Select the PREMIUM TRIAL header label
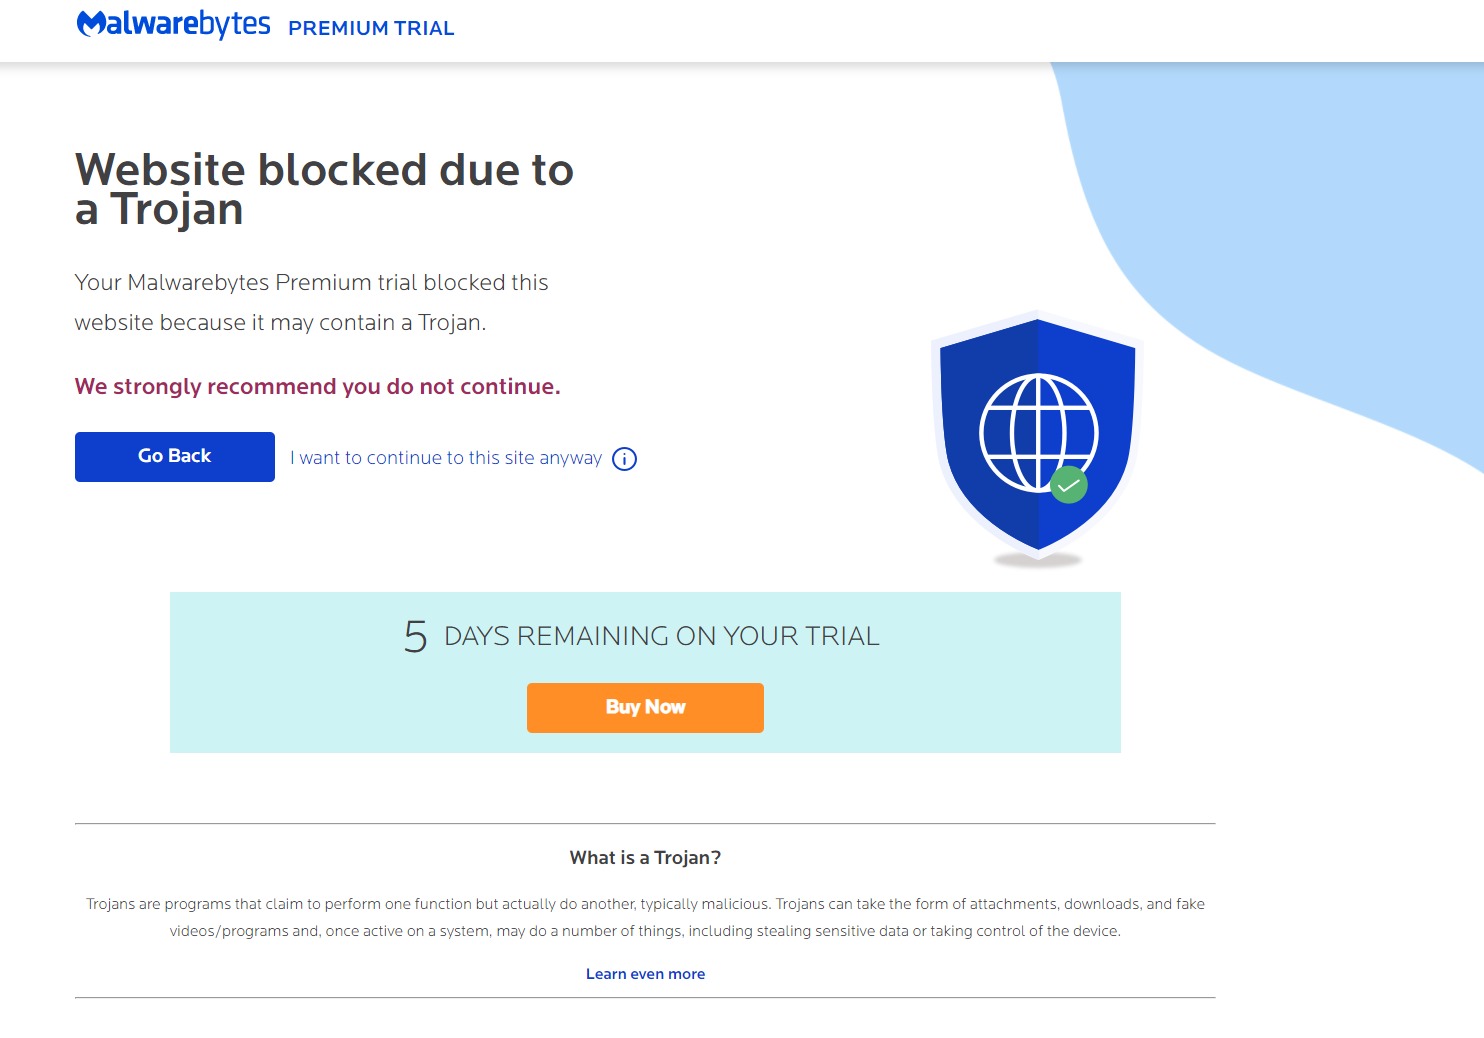This screenshot has height=1038, width=1484. (371, 28)
